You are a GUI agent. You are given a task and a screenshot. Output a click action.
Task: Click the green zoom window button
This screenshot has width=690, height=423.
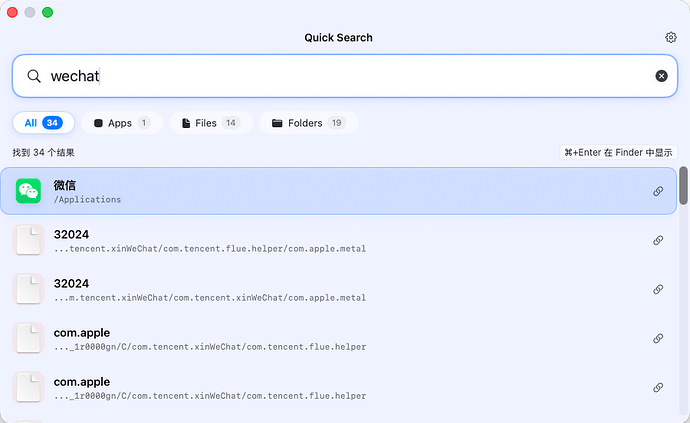pyautogui.click(x=48, y=12)
